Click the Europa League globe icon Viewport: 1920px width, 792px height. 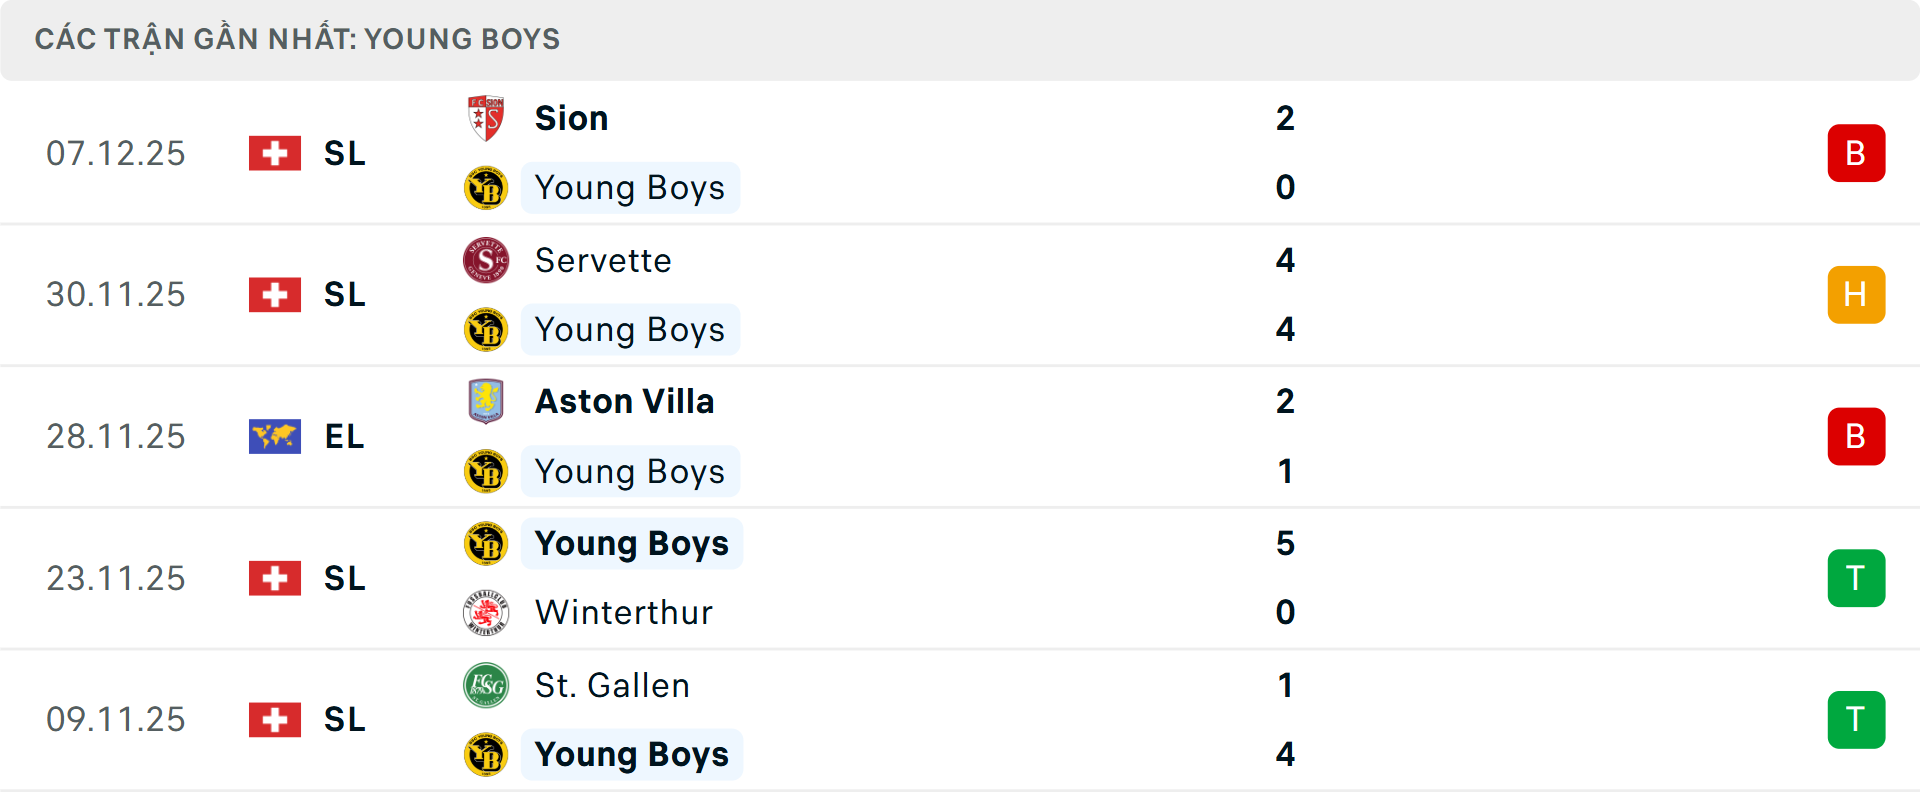coord(274,436)
